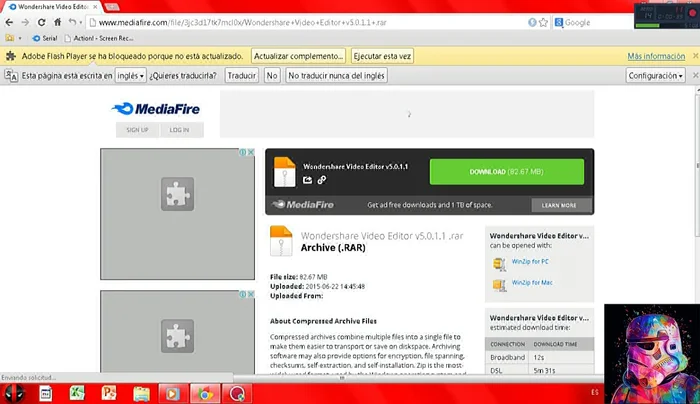Open the 'Más información' link
700x404 pixels.
656,56
